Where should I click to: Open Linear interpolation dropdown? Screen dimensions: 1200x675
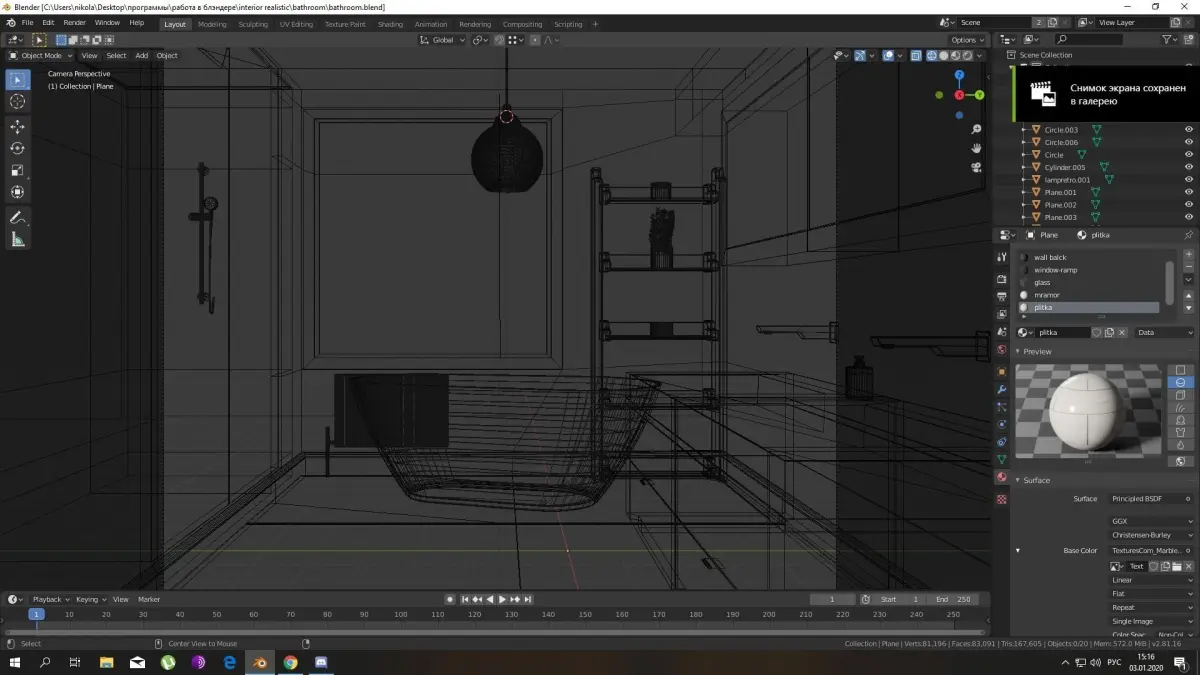(x=1152, y=580)
